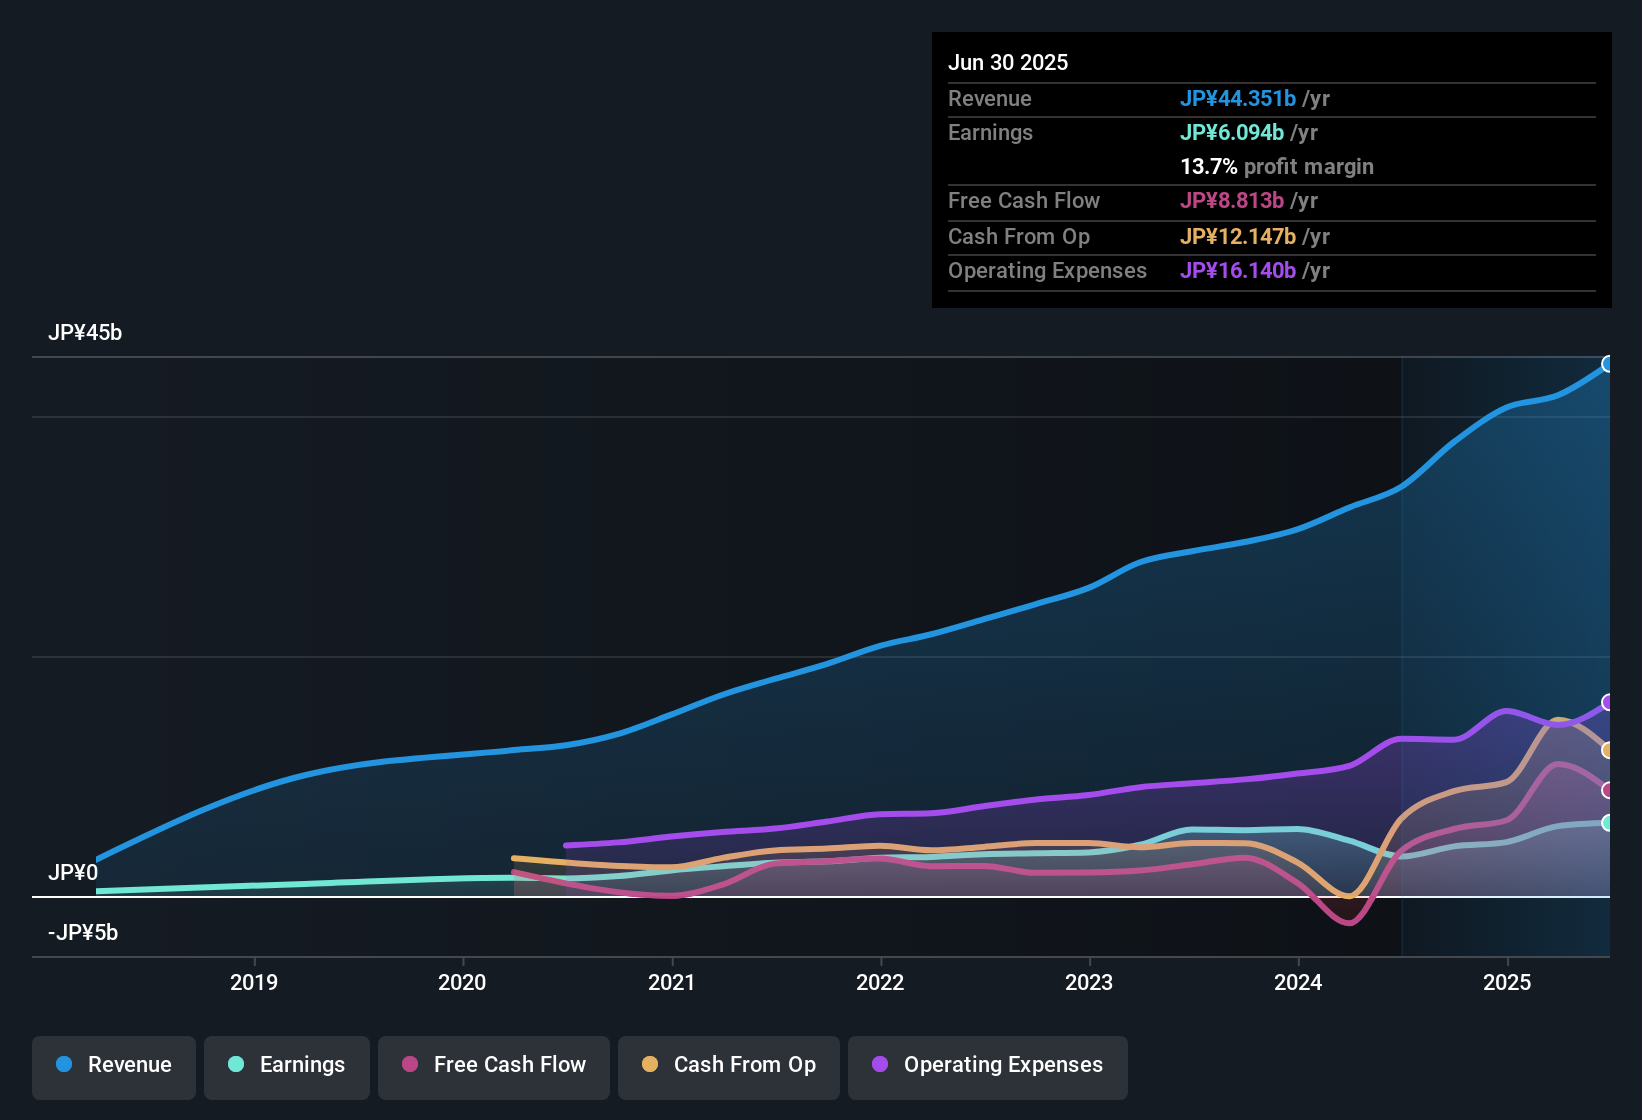Click the purple Operating Expenses endpoint marker
Image resolution: width=1642 pixels, height=1120 pixels.
pos(1606,702)
